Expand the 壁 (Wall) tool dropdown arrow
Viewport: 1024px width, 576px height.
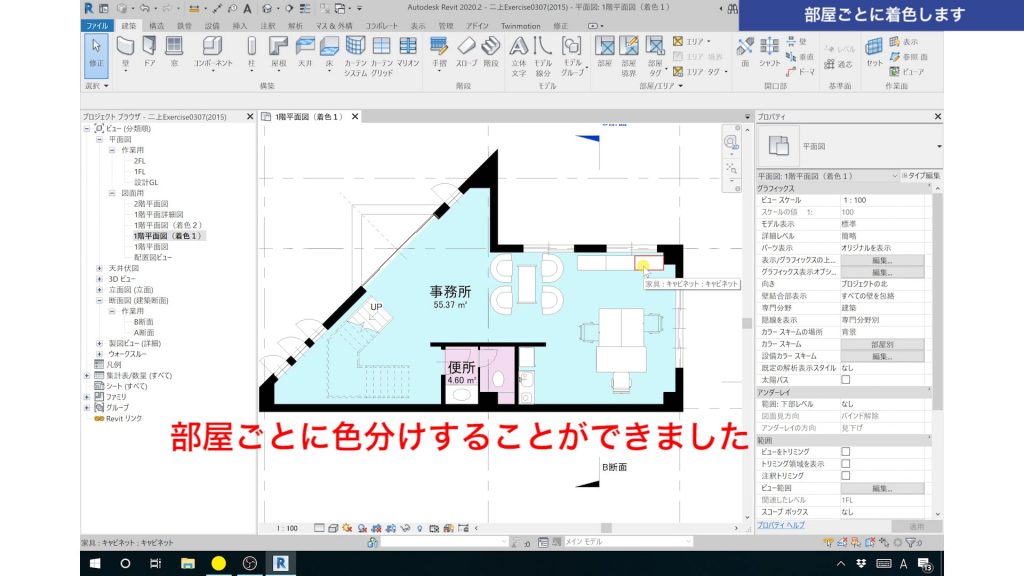(124, 70)
